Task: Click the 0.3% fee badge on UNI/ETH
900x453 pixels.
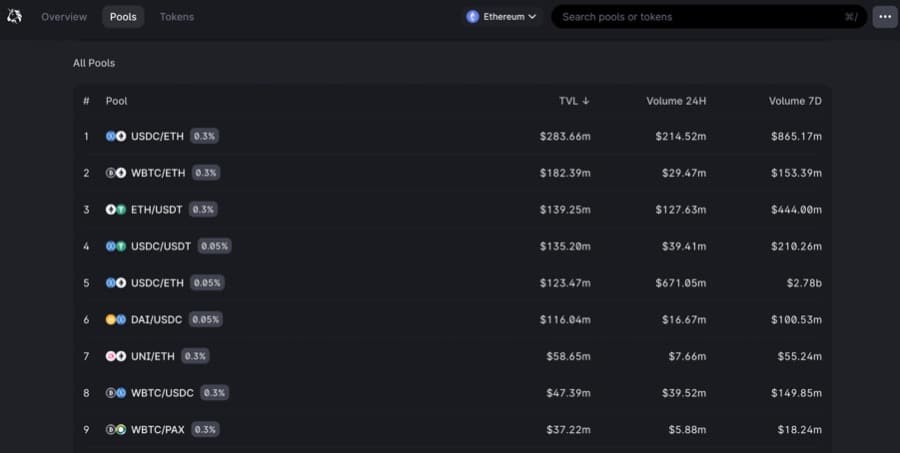Action: [x=195, y=356]
